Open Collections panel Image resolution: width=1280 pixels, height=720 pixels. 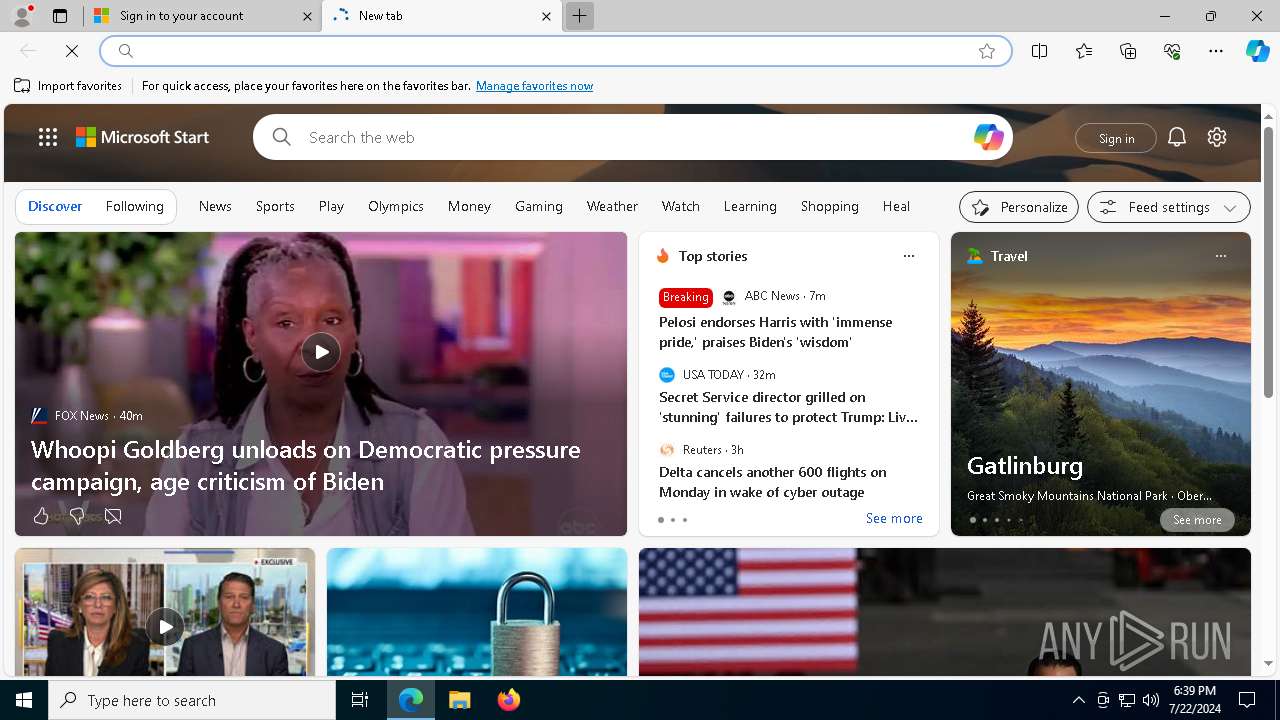(x=1128, y=51)
